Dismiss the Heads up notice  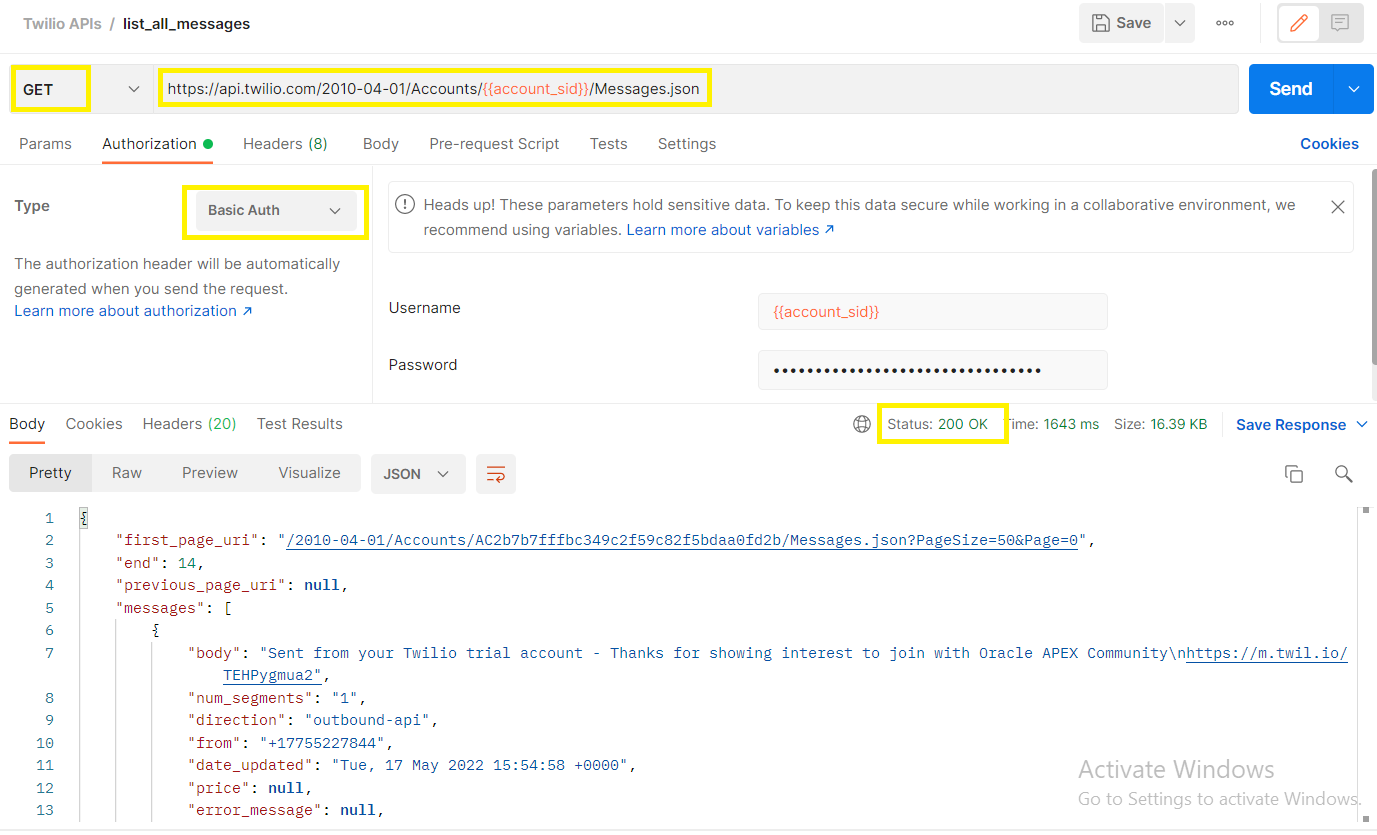click(x=1337, y=207)
